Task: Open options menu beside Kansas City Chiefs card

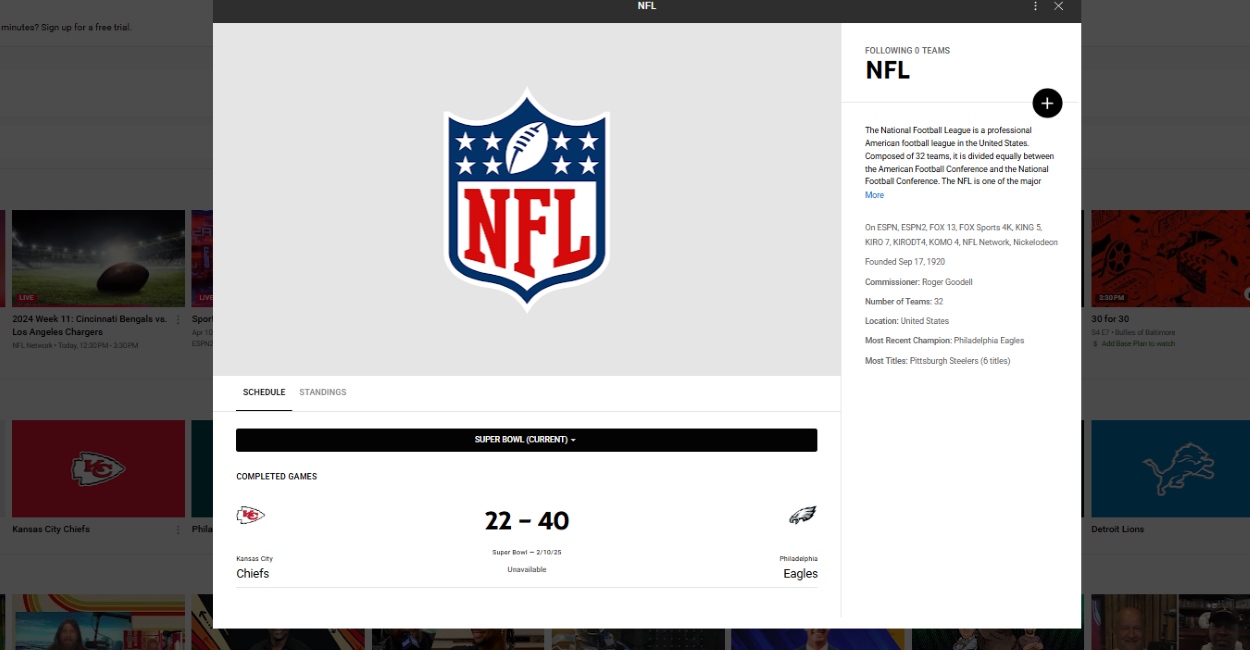Action: click(x=178, y=529)
